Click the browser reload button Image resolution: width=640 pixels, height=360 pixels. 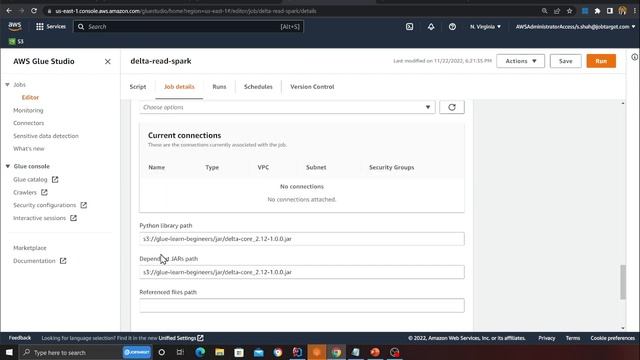(x=34, y=11)
